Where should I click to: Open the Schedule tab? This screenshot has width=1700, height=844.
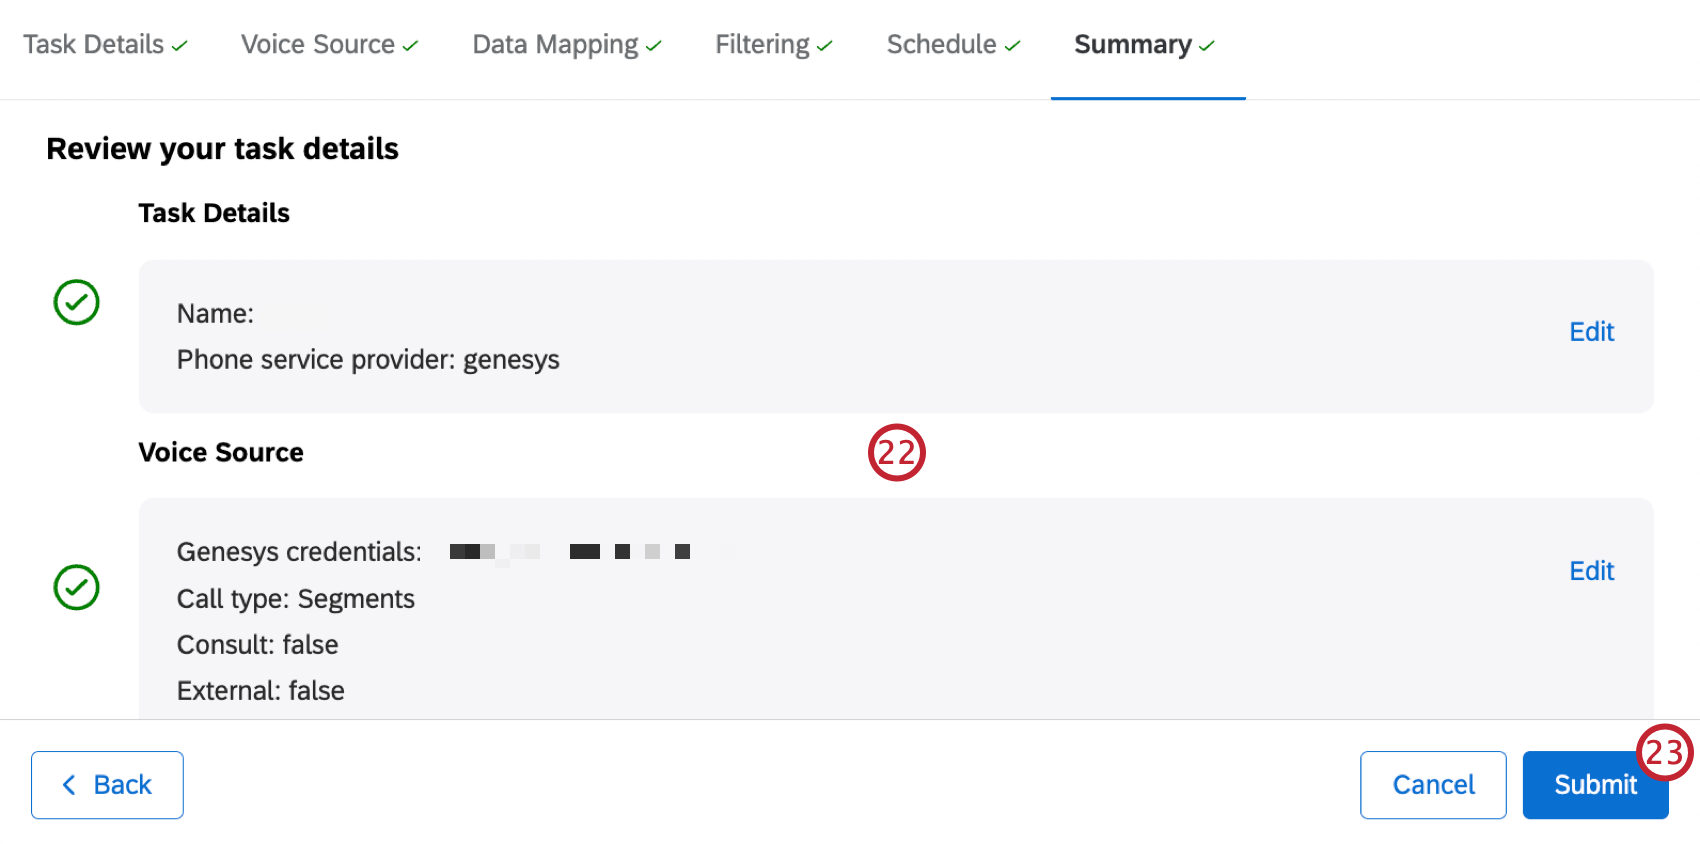[x=941, y=44]
